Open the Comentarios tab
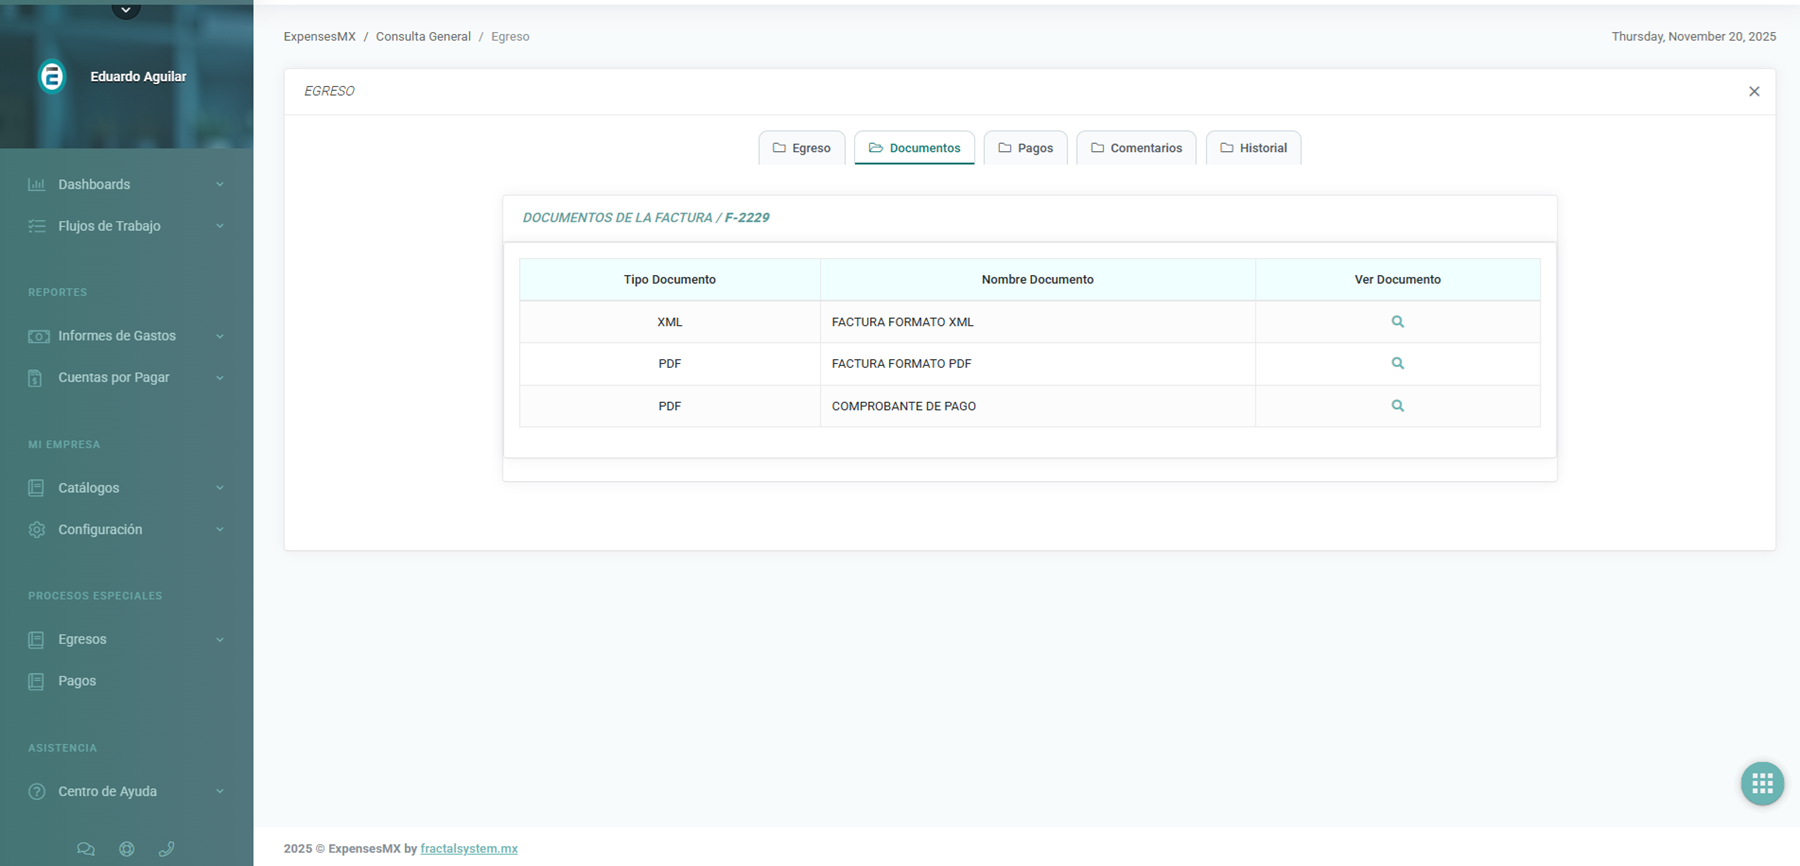The image size is (1800, 866). point(1136,148)
